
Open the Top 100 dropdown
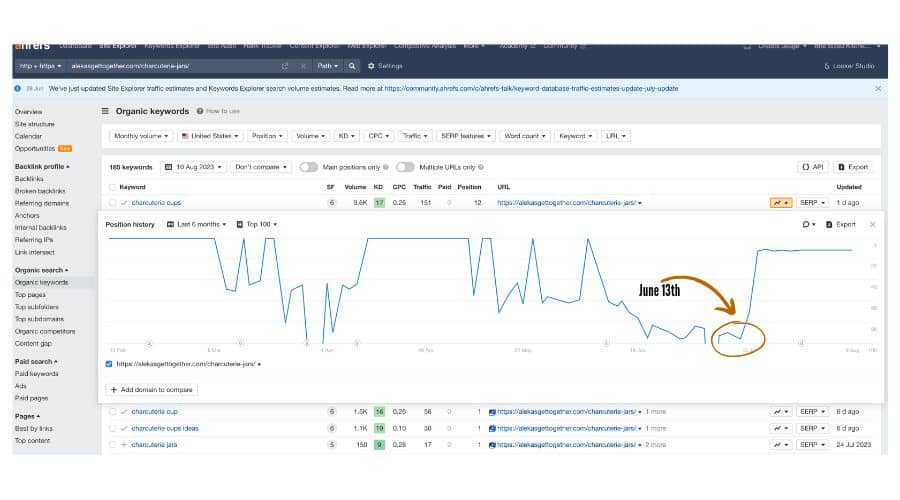coord(257,224)
